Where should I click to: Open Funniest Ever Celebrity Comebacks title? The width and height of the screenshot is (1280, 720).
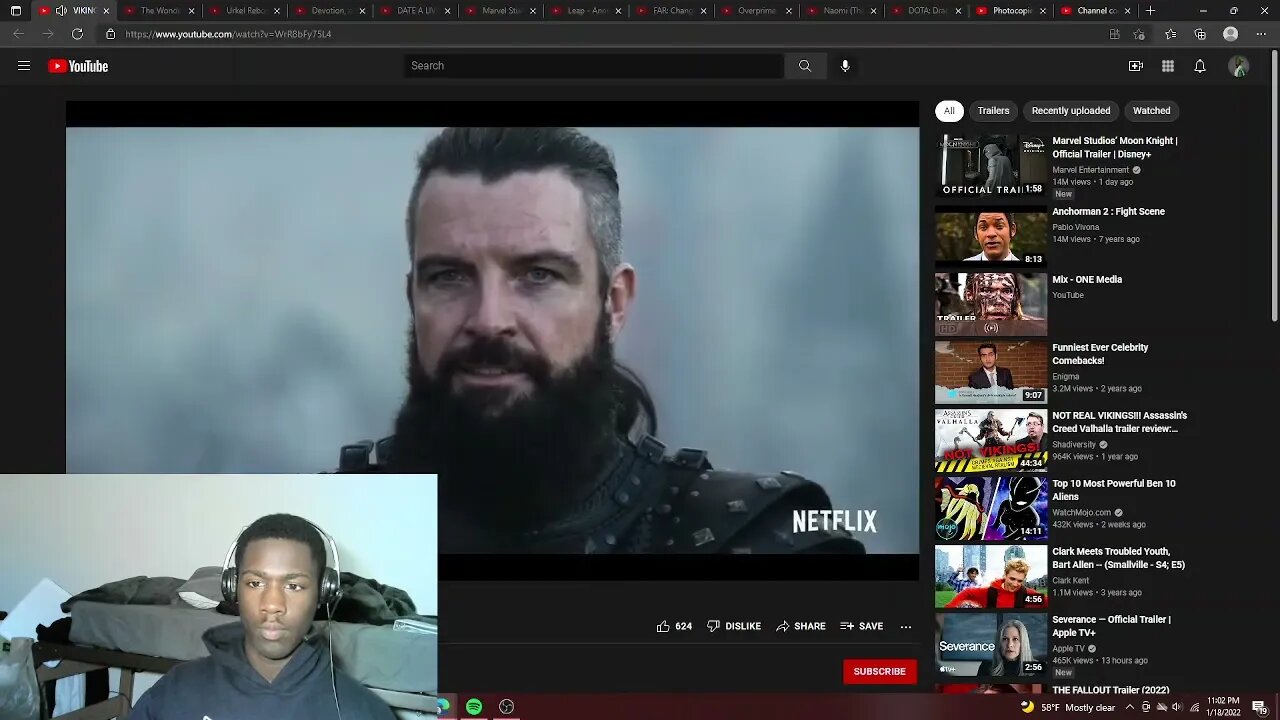(1100, 354)
